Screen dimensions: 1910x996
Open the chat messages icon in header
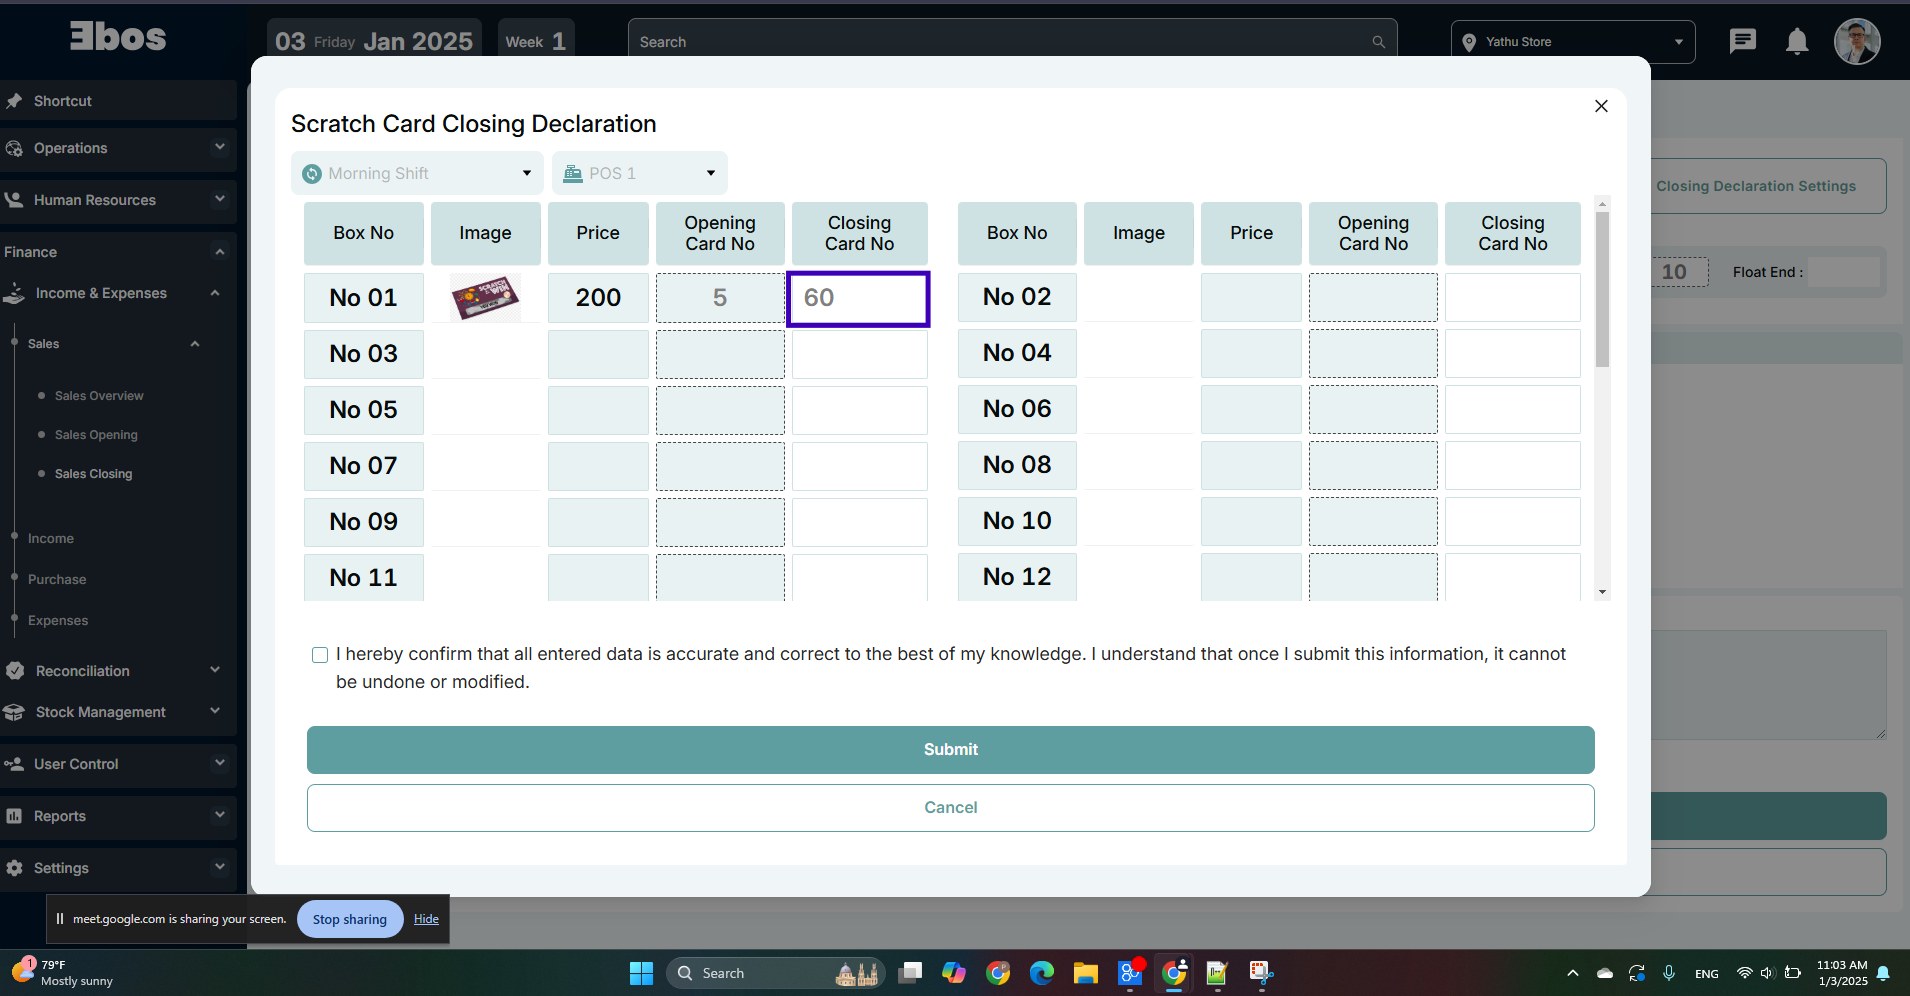tap(1743, 41)
